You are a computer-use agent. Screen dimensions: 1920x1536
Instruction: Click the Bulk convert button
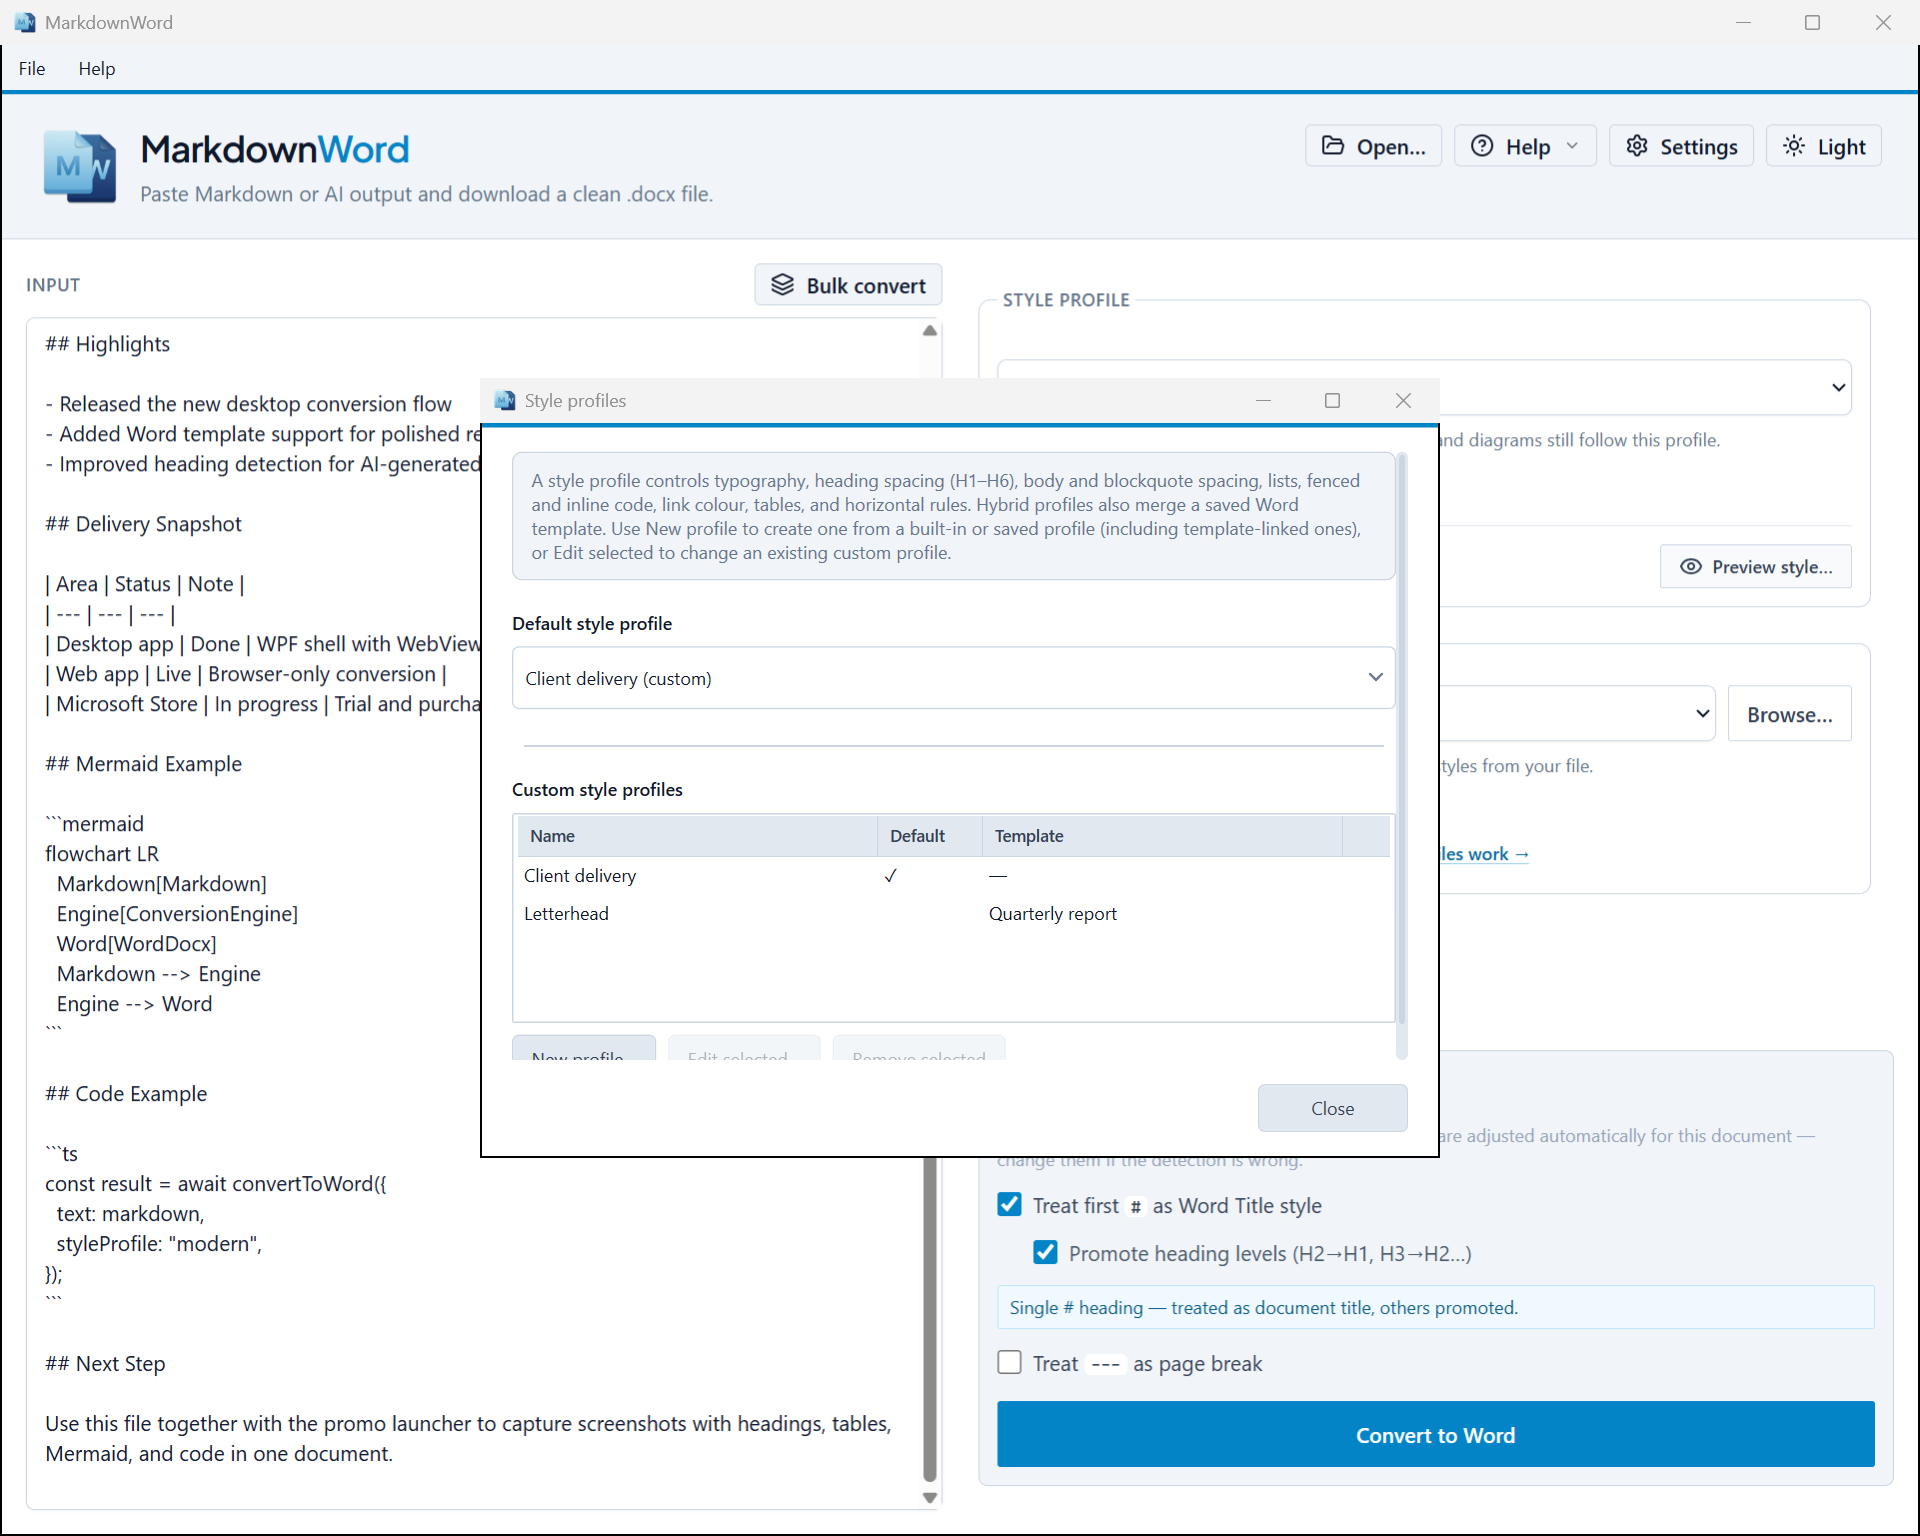click(848, 285)
